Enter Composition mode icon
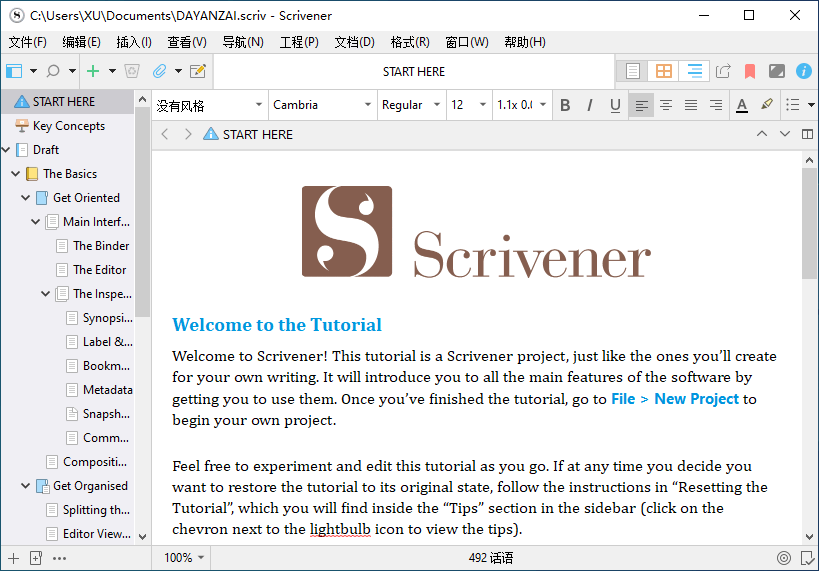The width and height of the screenshot is (819, 571). click(777, 71)
